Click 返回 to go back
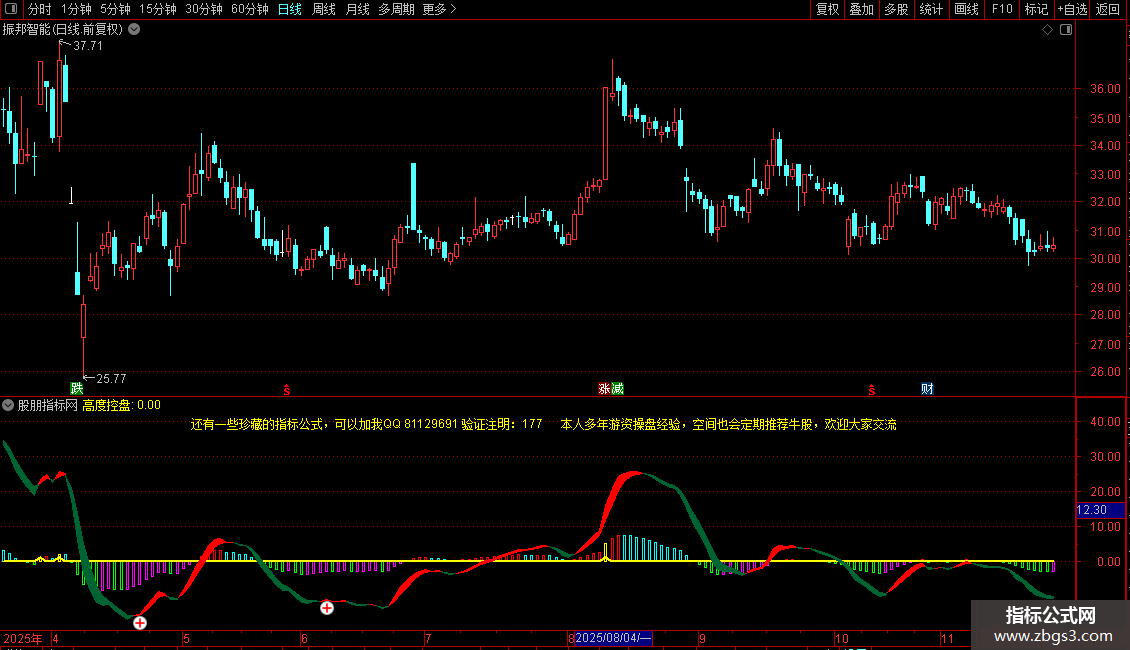The height and width of the screenshot is (650, 1130). click(1108, 9)
